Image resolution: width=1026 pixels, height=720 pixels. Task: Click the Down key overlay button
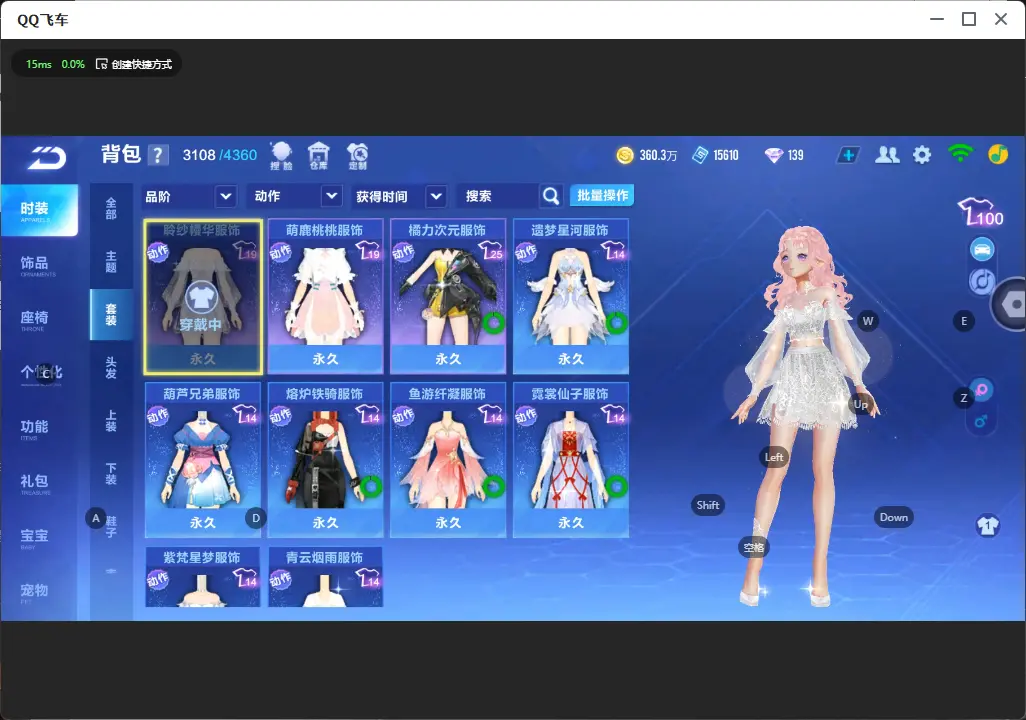(x=893, y=517)
